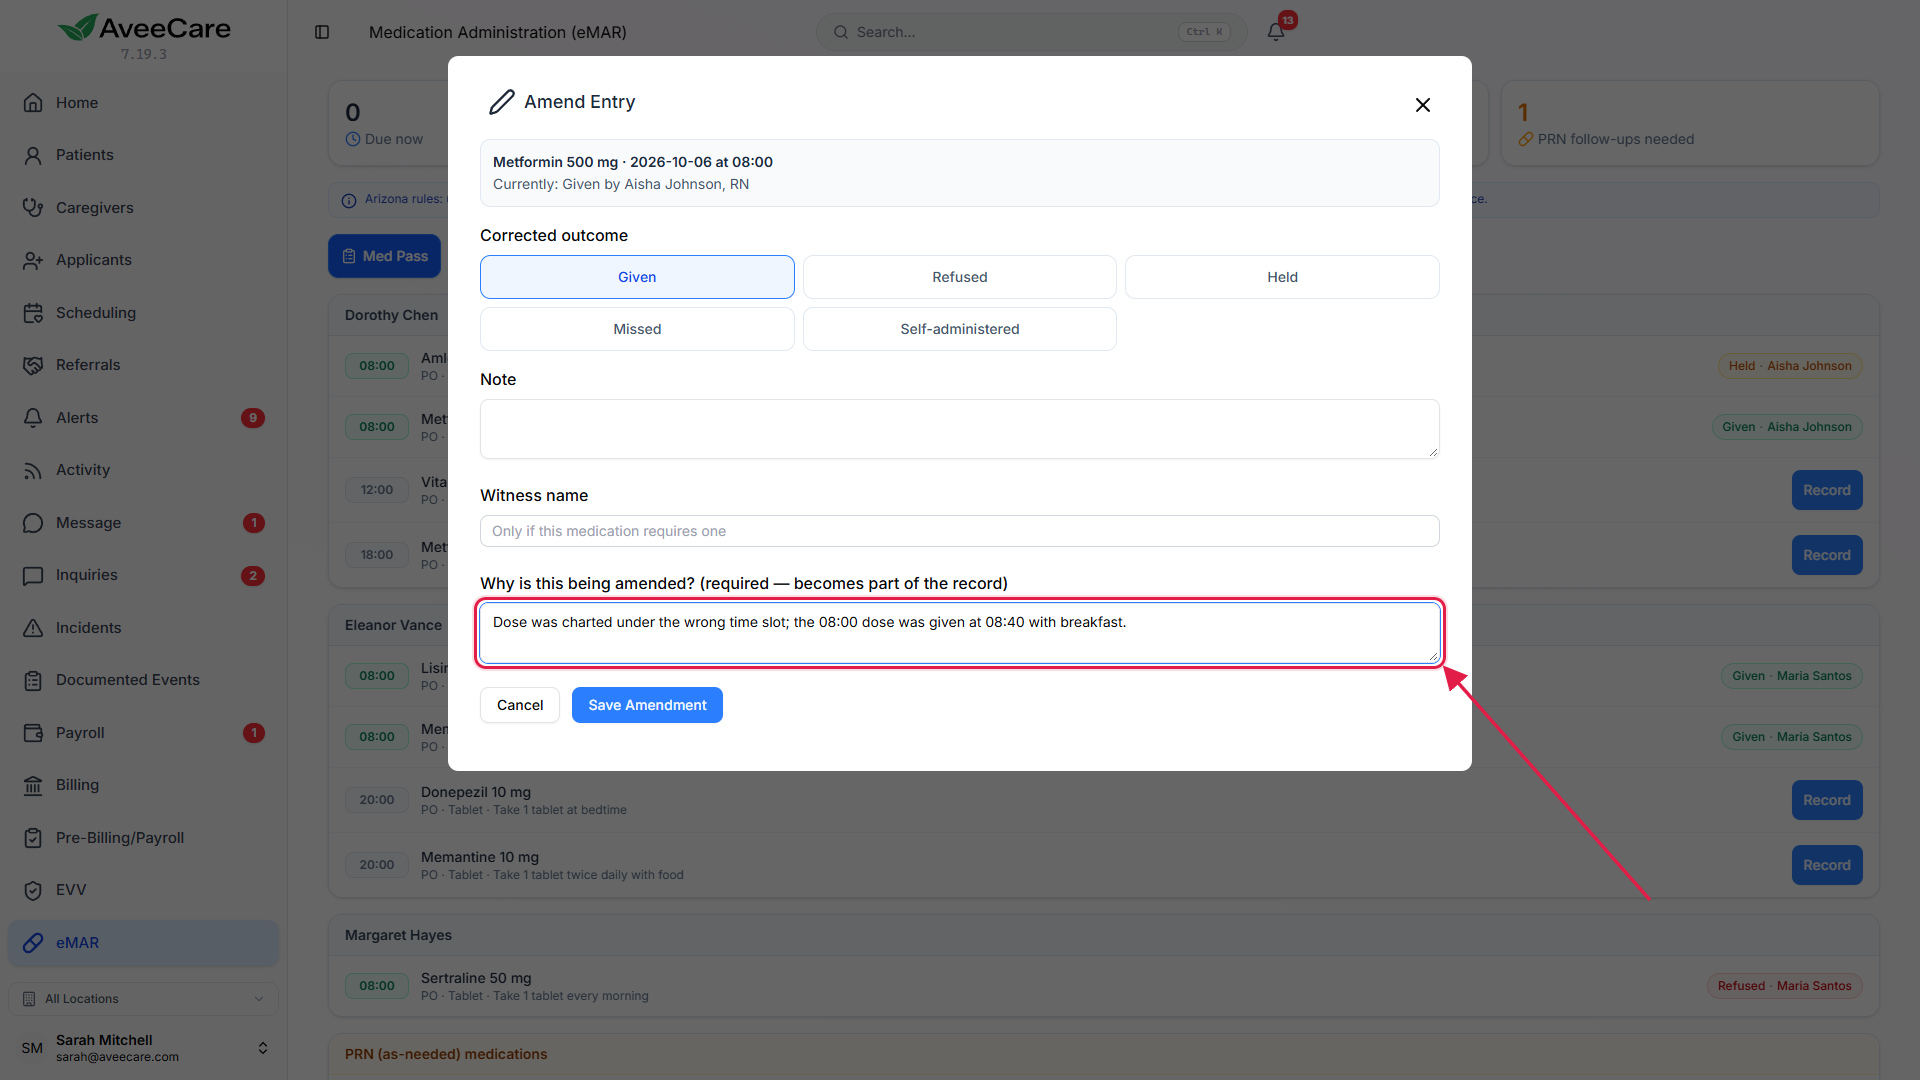
Task: Open the notifications bell
Action: point(1276,32)
